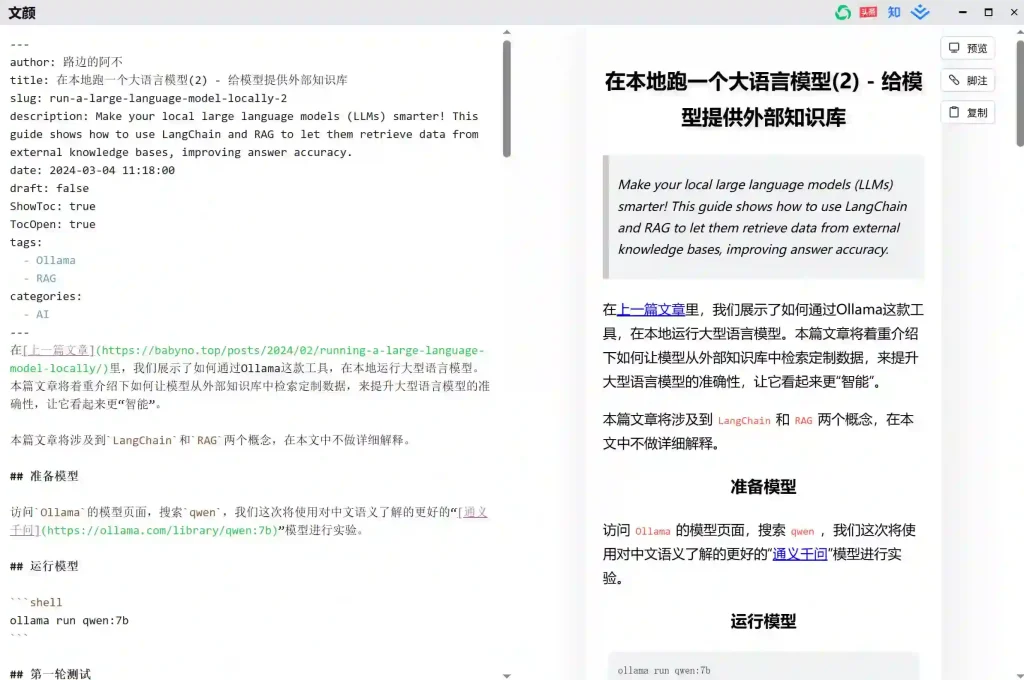Click the red Ollama inline code in preview
This screenshot has height=680, width=1024.
tap(652, 531)
